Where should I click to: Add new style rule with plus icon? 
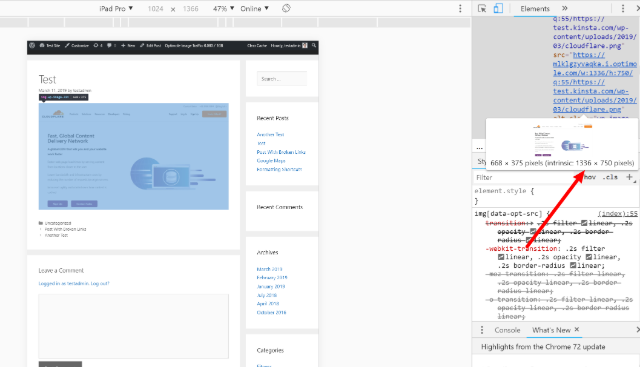tap(629, 177)
